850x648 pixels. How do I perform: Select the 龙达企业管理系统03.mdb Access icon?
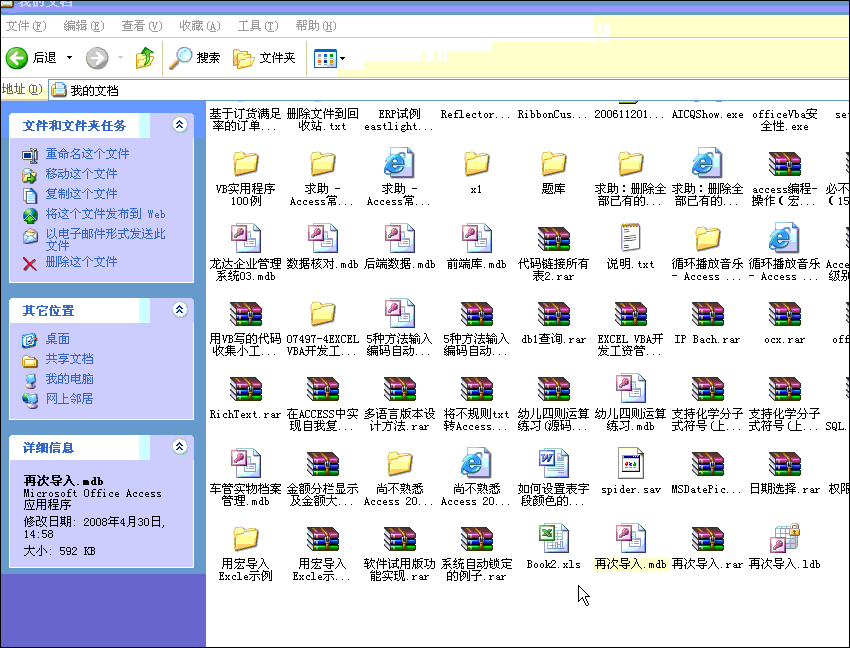246,238
